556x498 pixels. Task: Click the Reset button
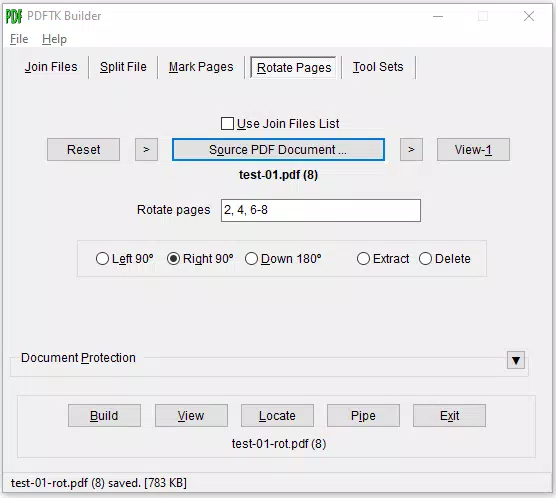click(83, 150)
